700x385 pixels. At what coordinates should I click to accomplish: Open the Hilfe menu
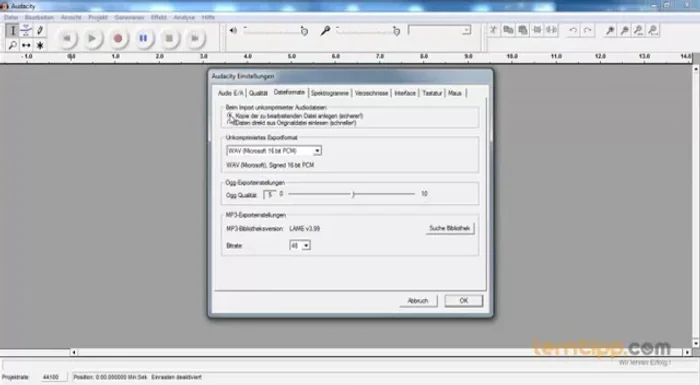[x=208, y=17]
